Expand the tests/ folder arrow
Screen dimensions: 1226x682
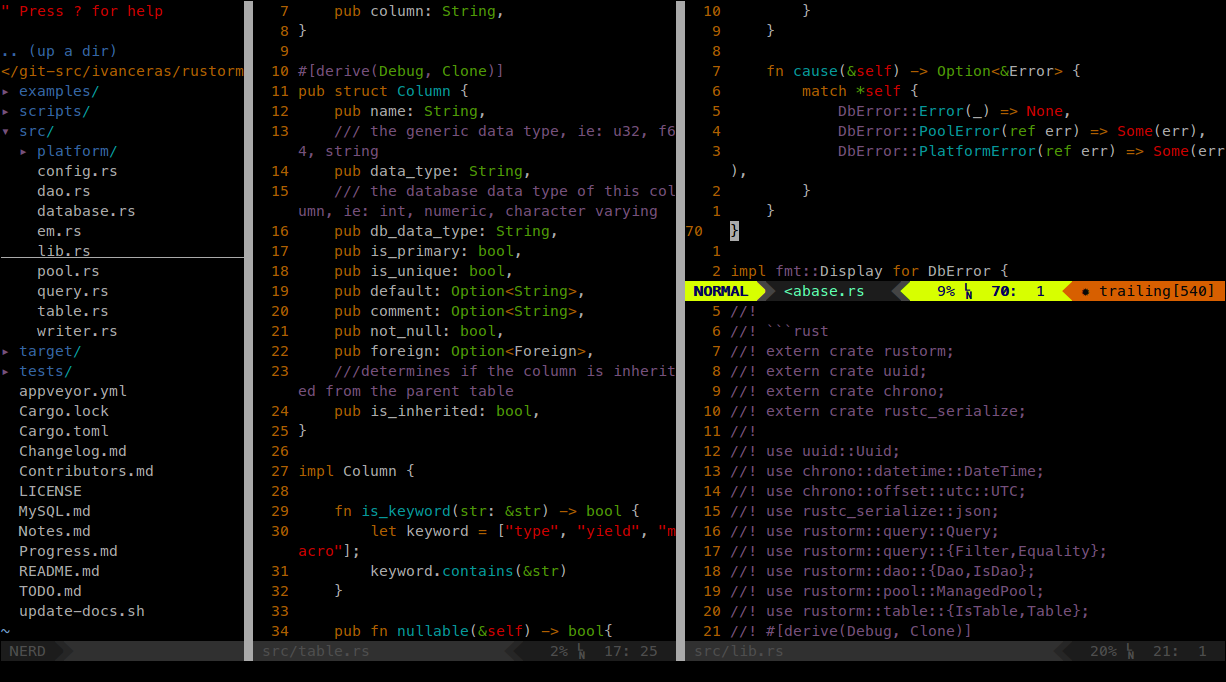click(x=5, y=371)
